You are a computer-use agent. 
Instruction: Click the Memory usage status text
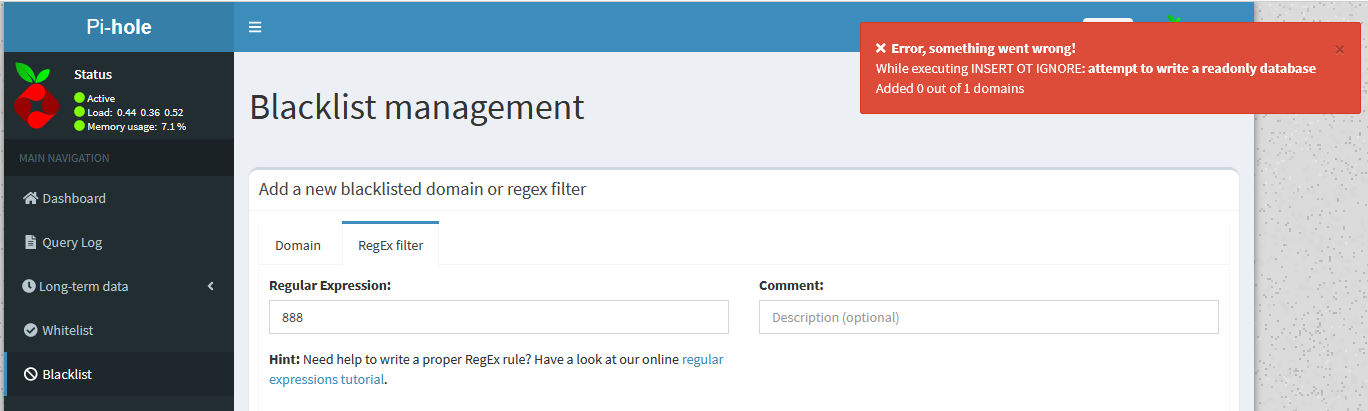(x=136, y=126)
